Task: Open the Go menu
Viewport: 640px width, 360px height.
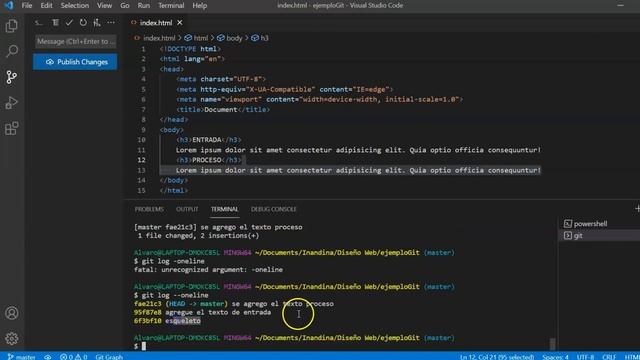Action: click(125, 5)
